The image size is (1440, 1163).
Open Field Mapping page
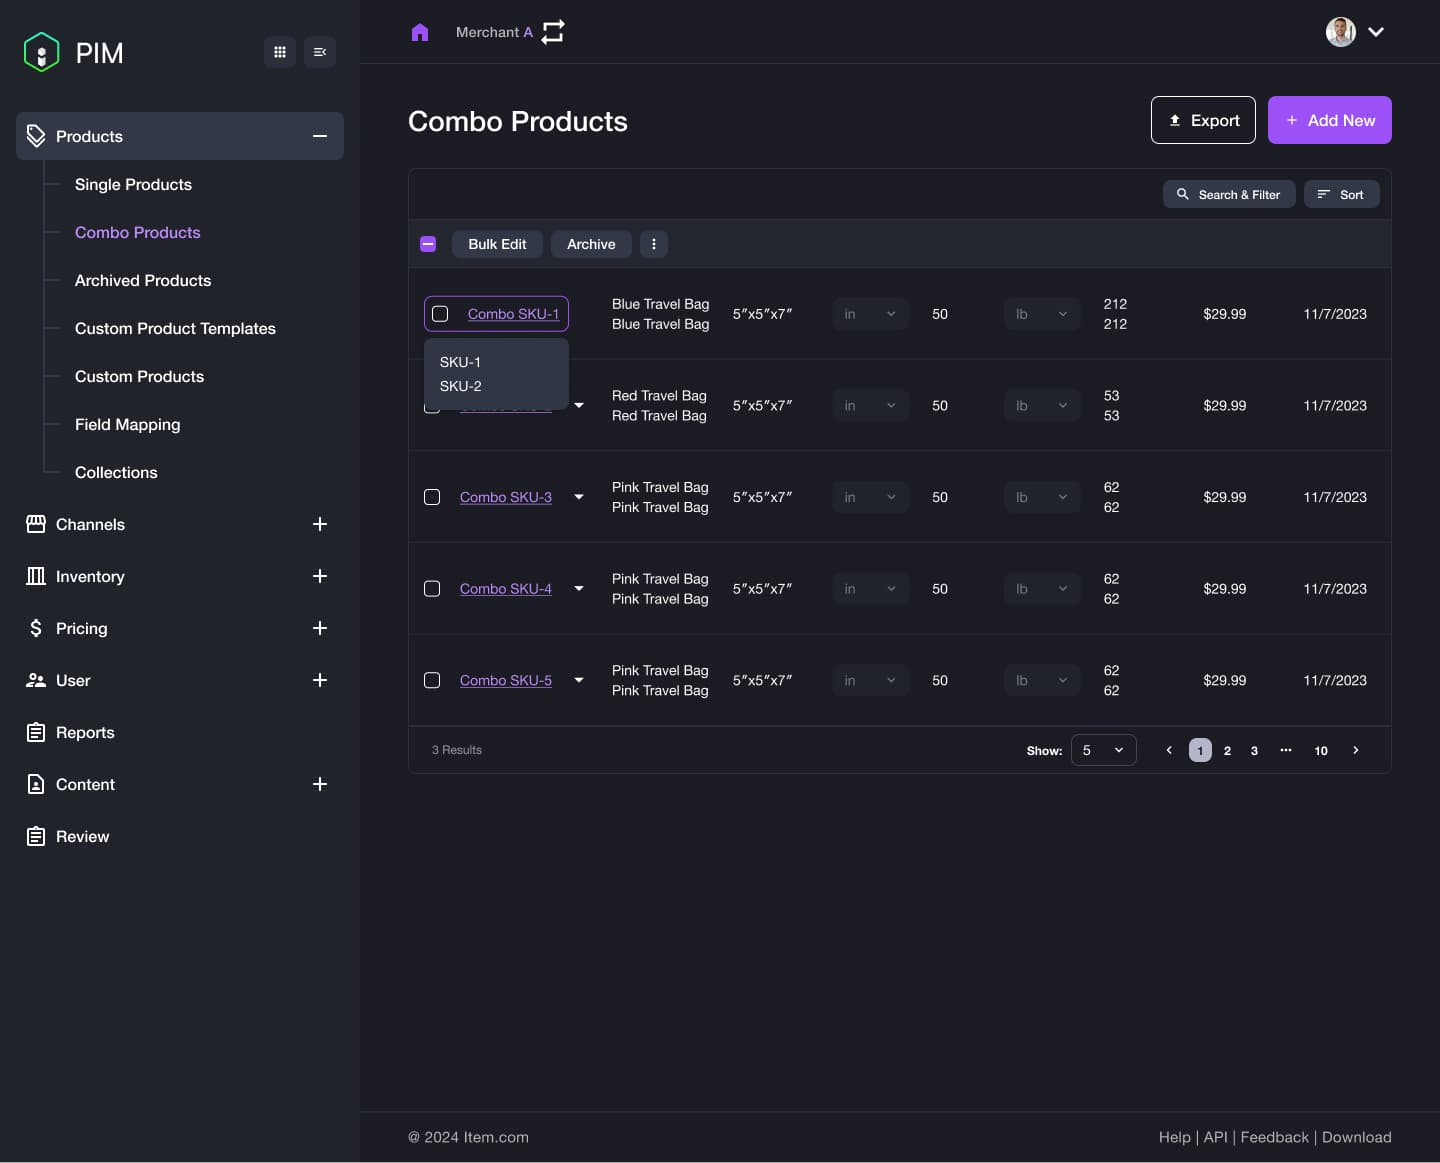click(x=127, y=424)
